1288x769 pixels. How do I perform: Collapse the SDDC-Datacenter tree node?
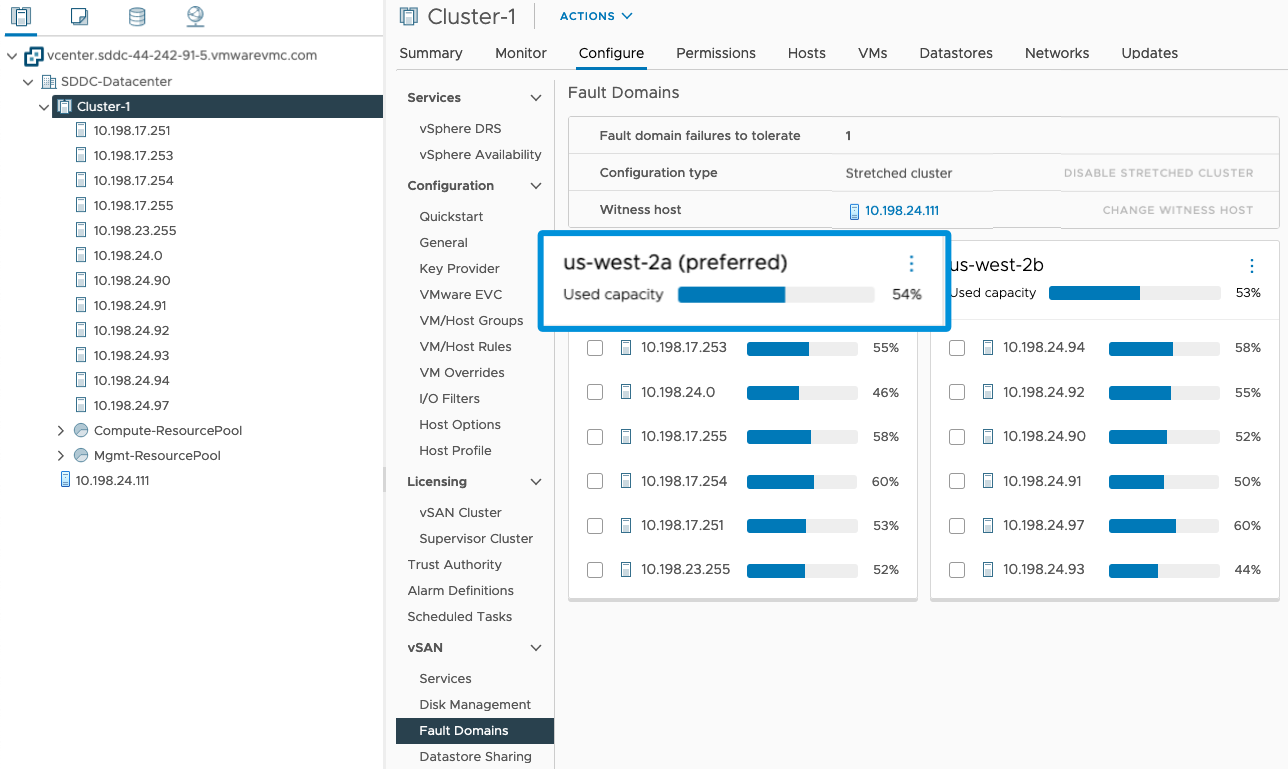point(28,81)
